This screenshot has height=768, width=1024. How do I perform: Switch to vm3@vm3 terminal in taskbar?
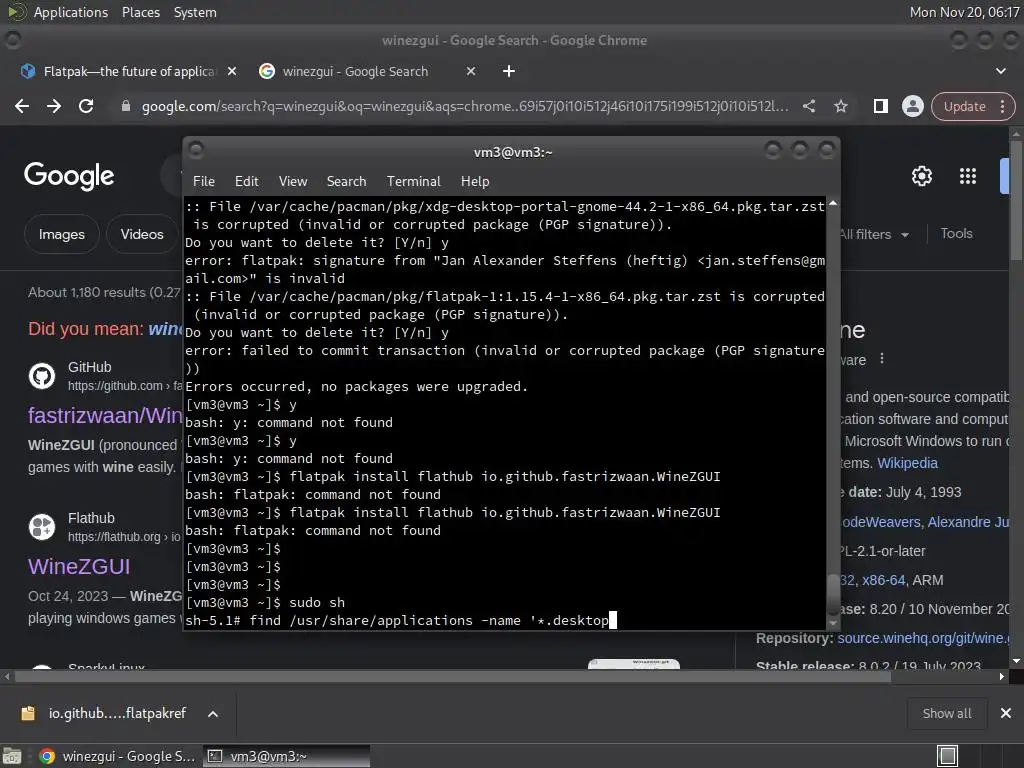point(286,756)
